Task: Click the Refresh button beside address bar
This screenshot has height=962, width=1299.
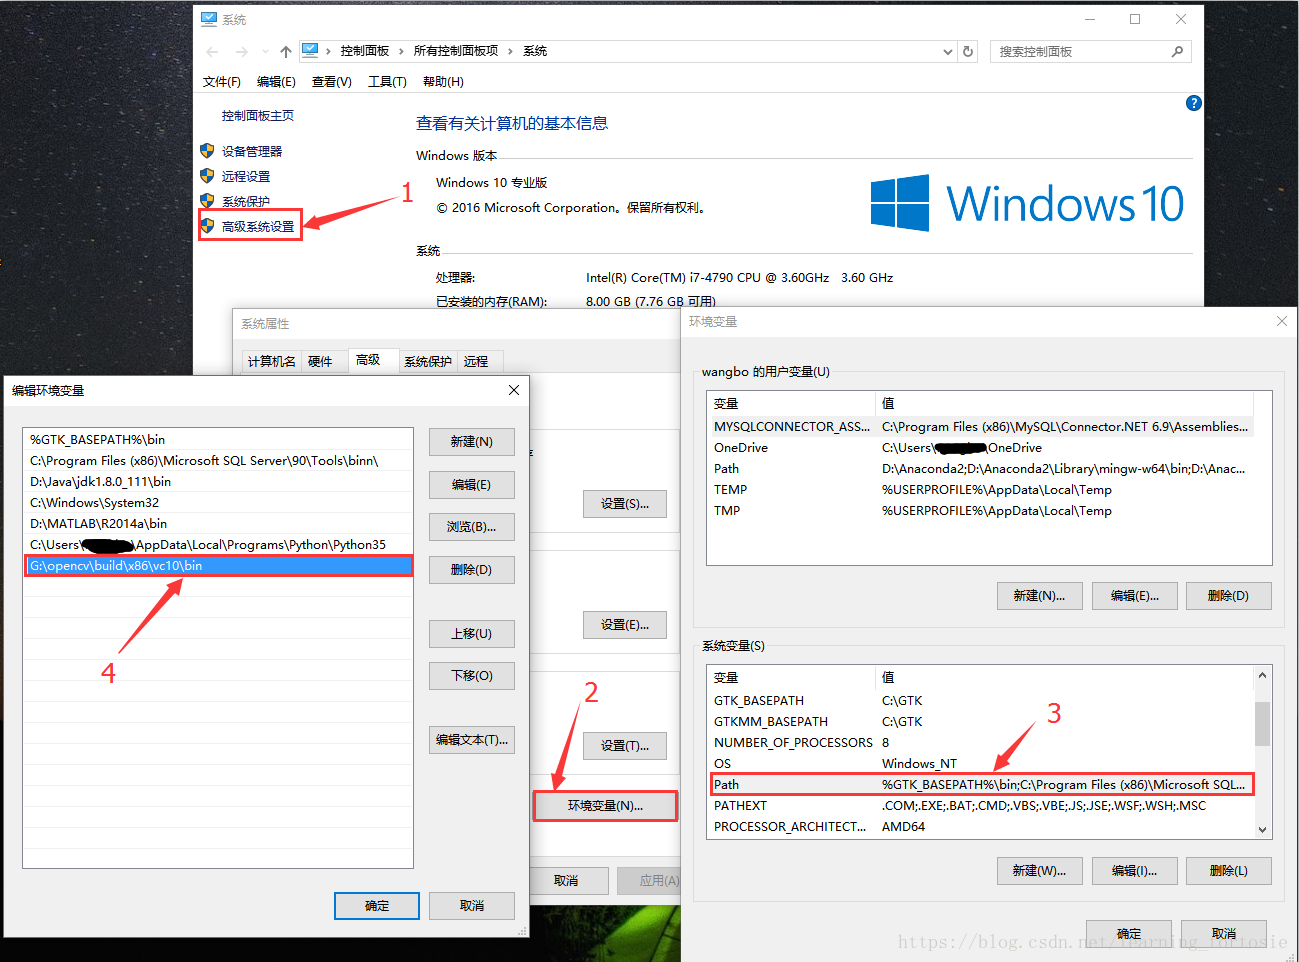Action: [967, 51]
